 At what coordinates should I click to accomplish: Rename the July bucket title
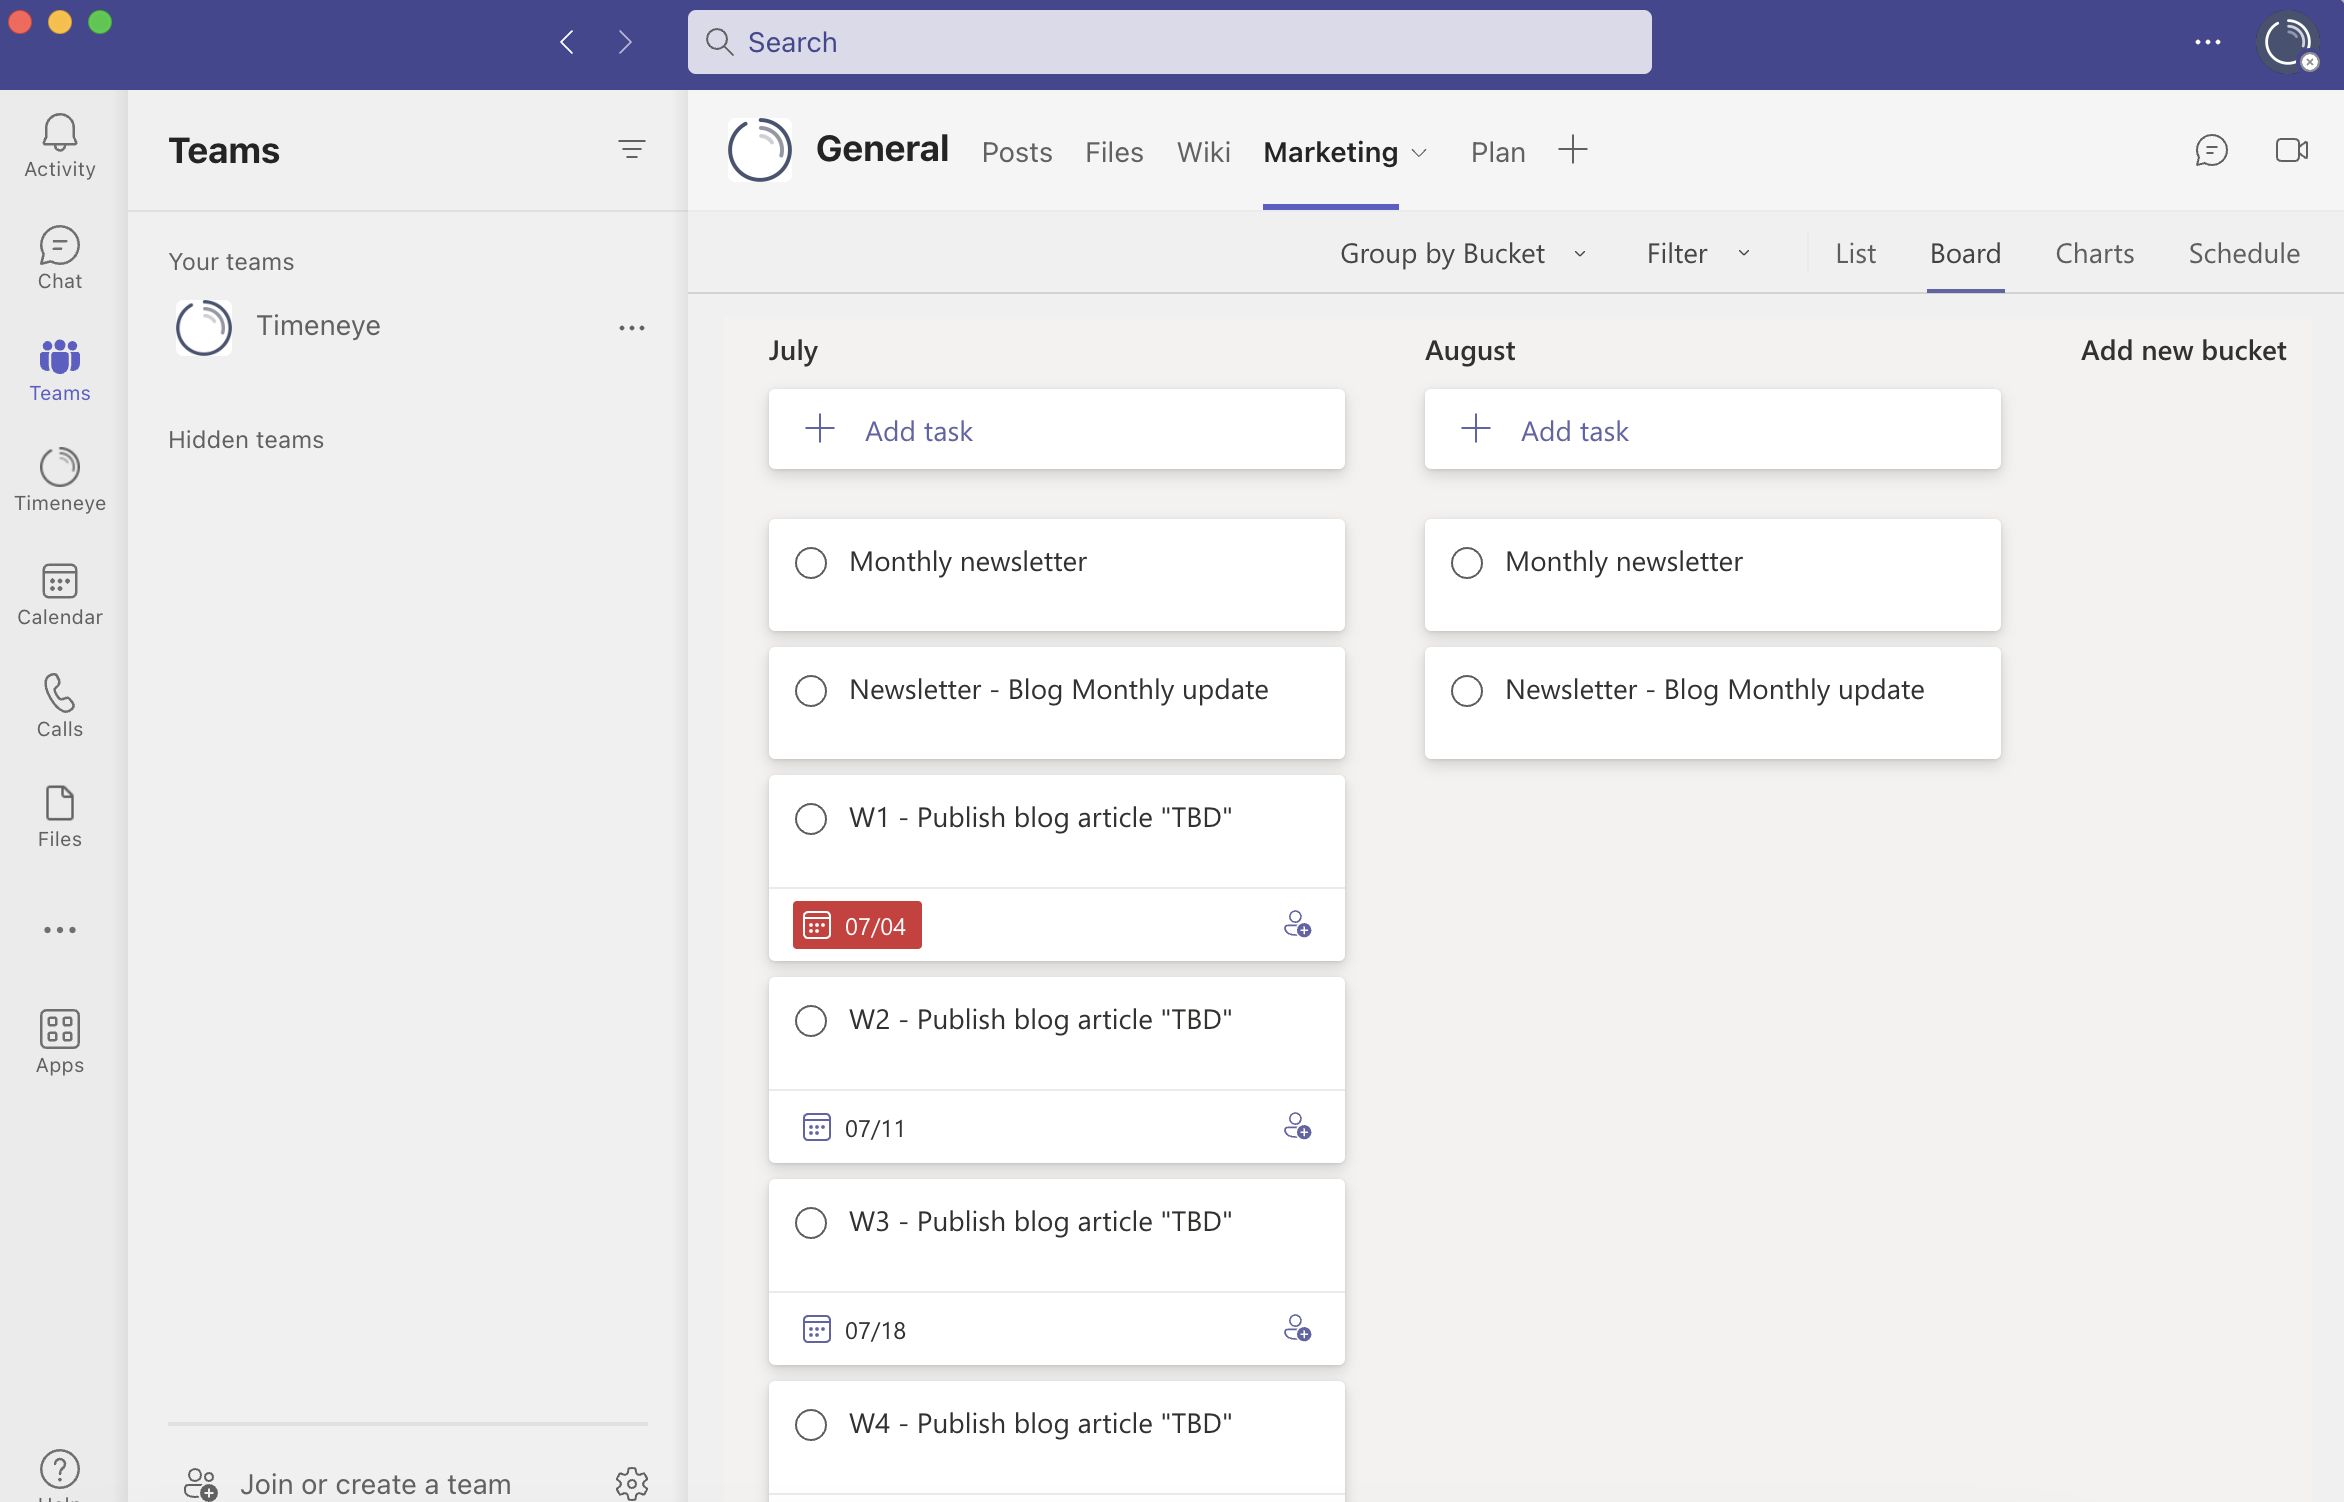pos(793,351)
